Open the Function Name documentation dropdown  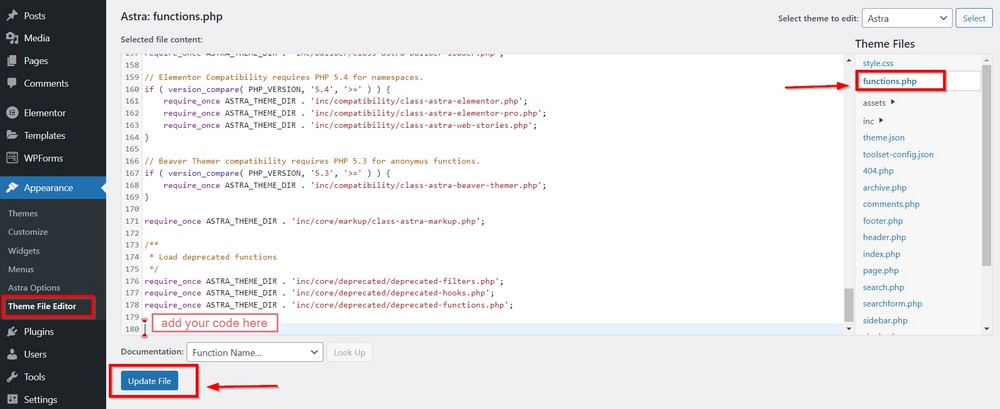coord(254,352)
